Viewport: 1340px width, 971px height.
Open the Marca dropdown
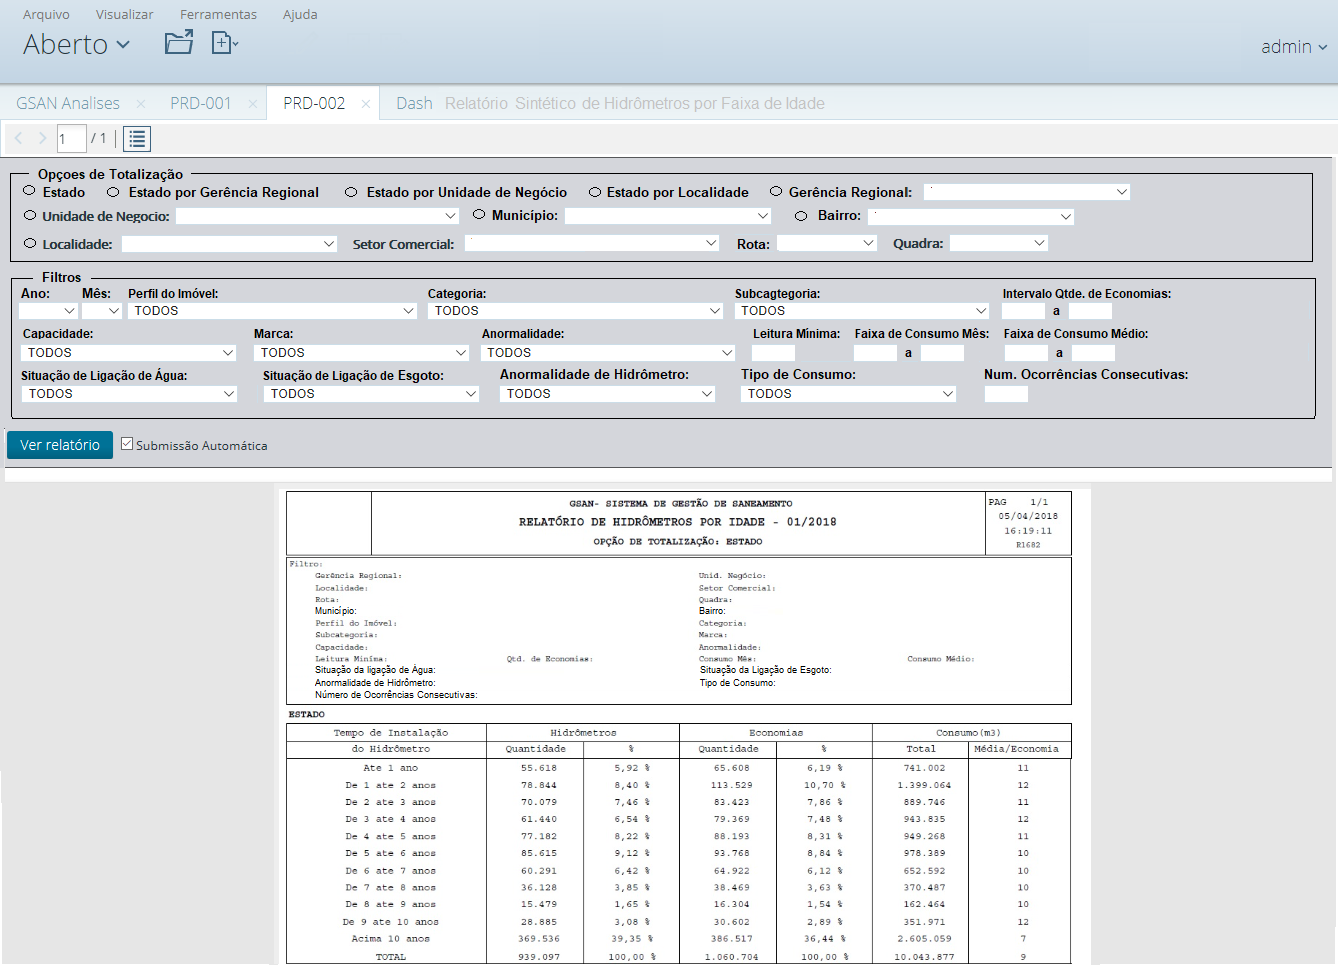pyautogui.click(x=361, y=353)
